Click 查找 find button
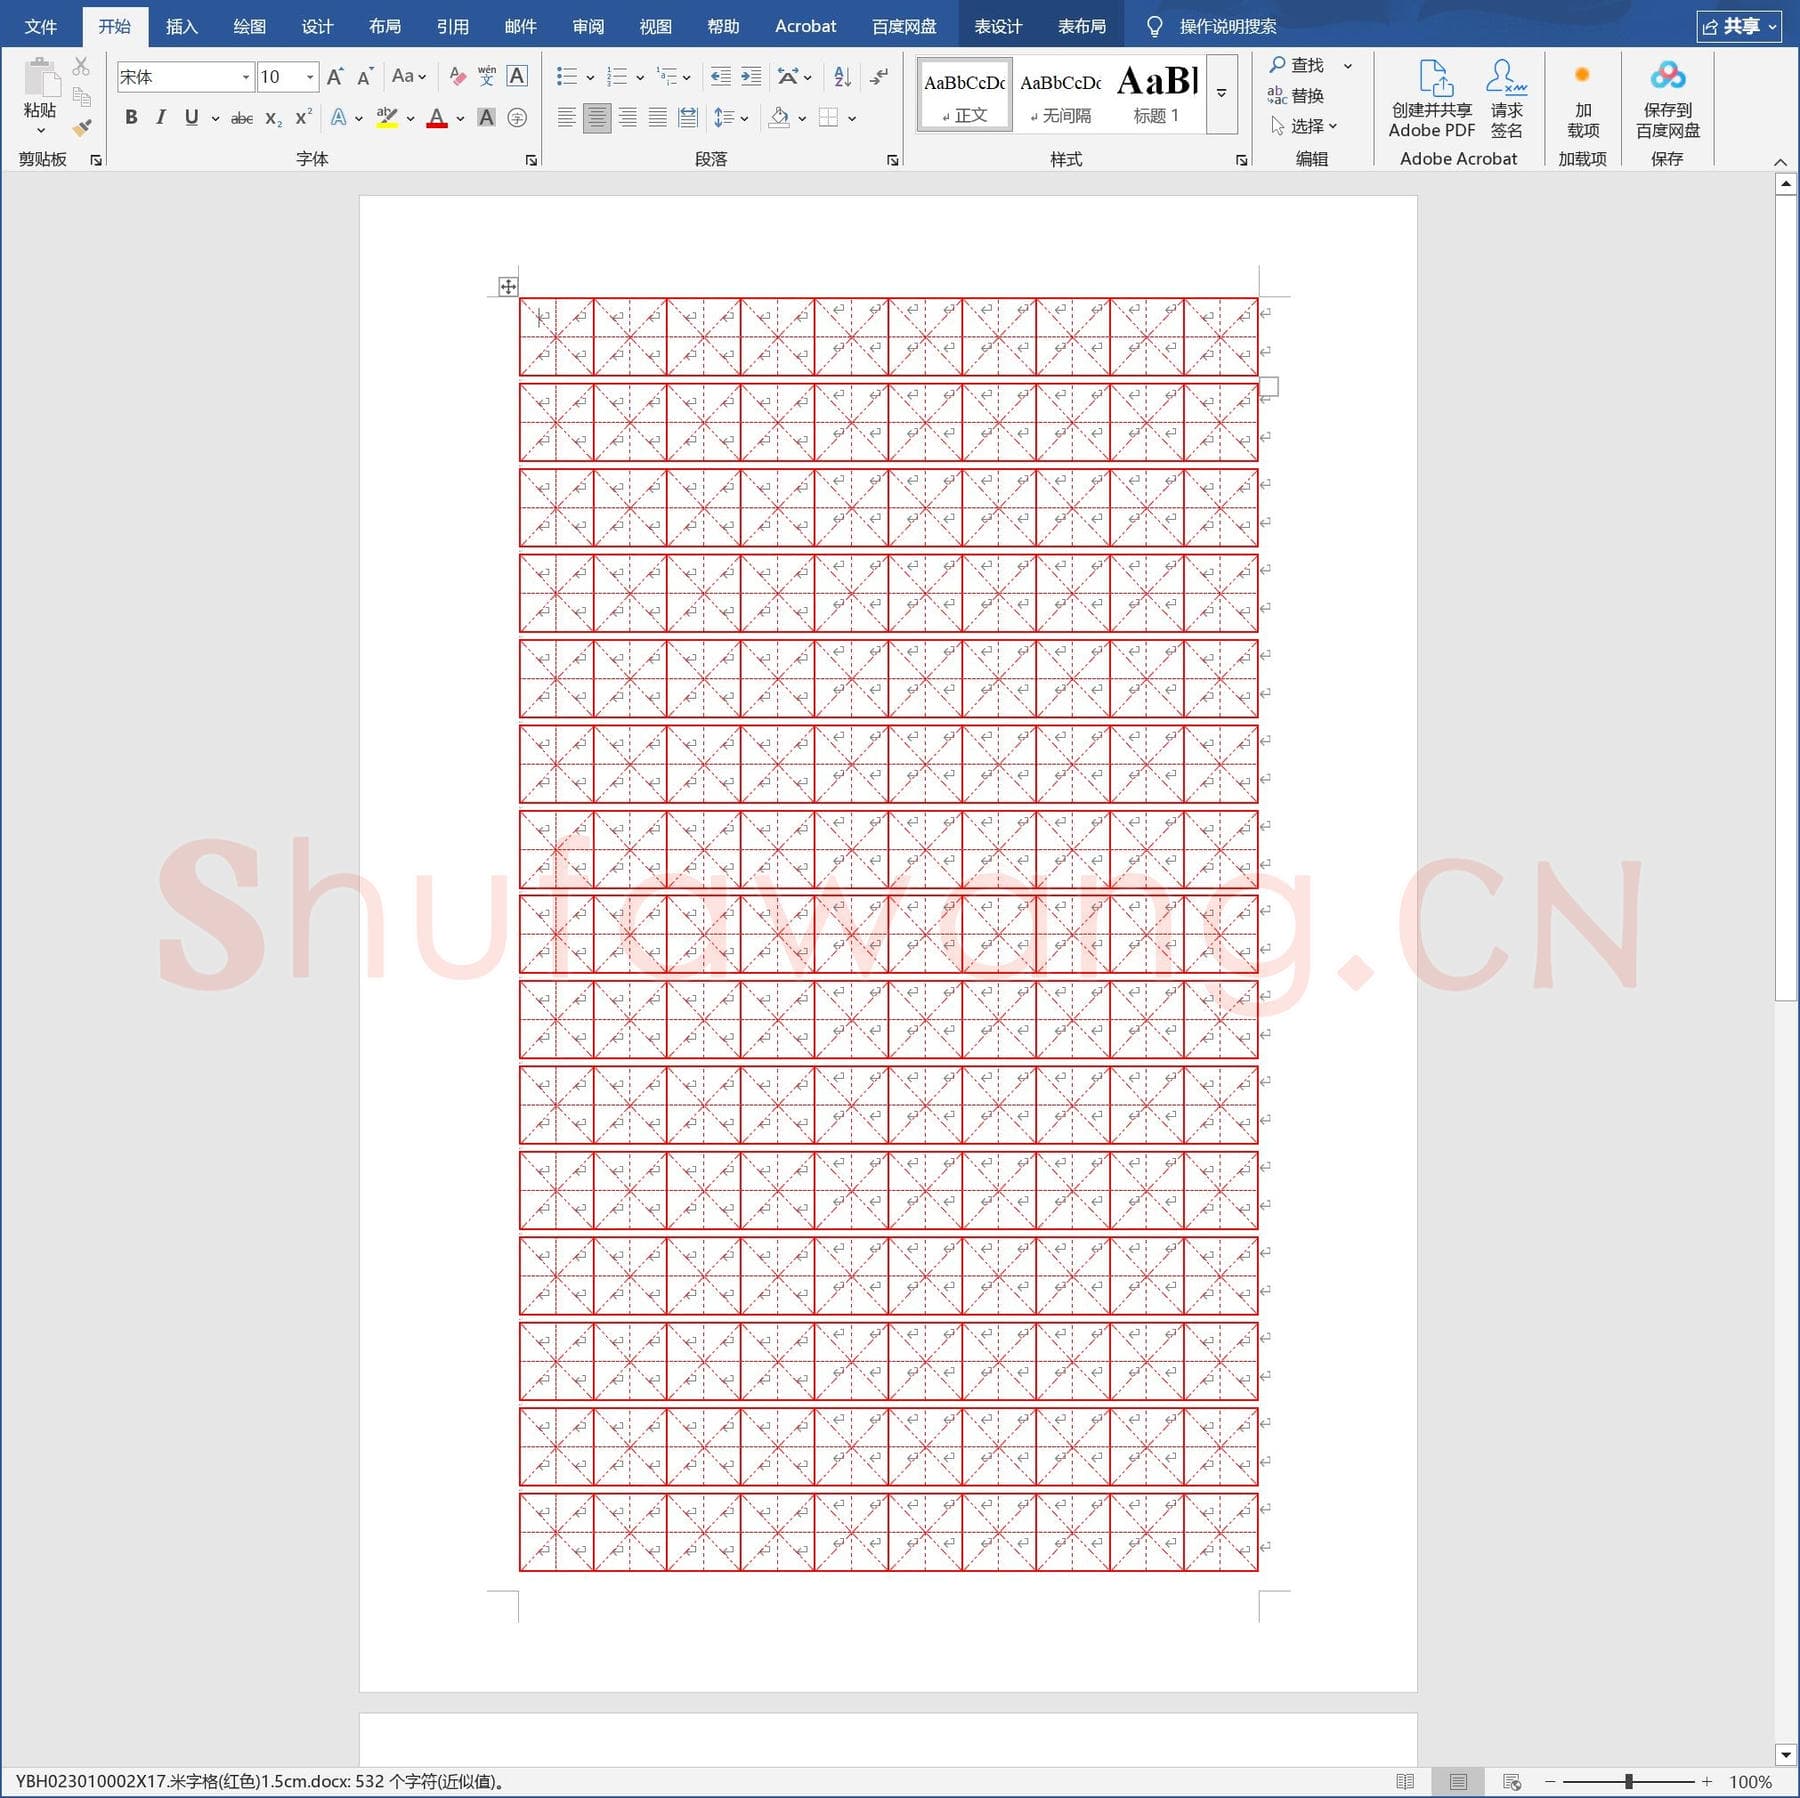1800x1798 pixels. [x=1297, y=65]
